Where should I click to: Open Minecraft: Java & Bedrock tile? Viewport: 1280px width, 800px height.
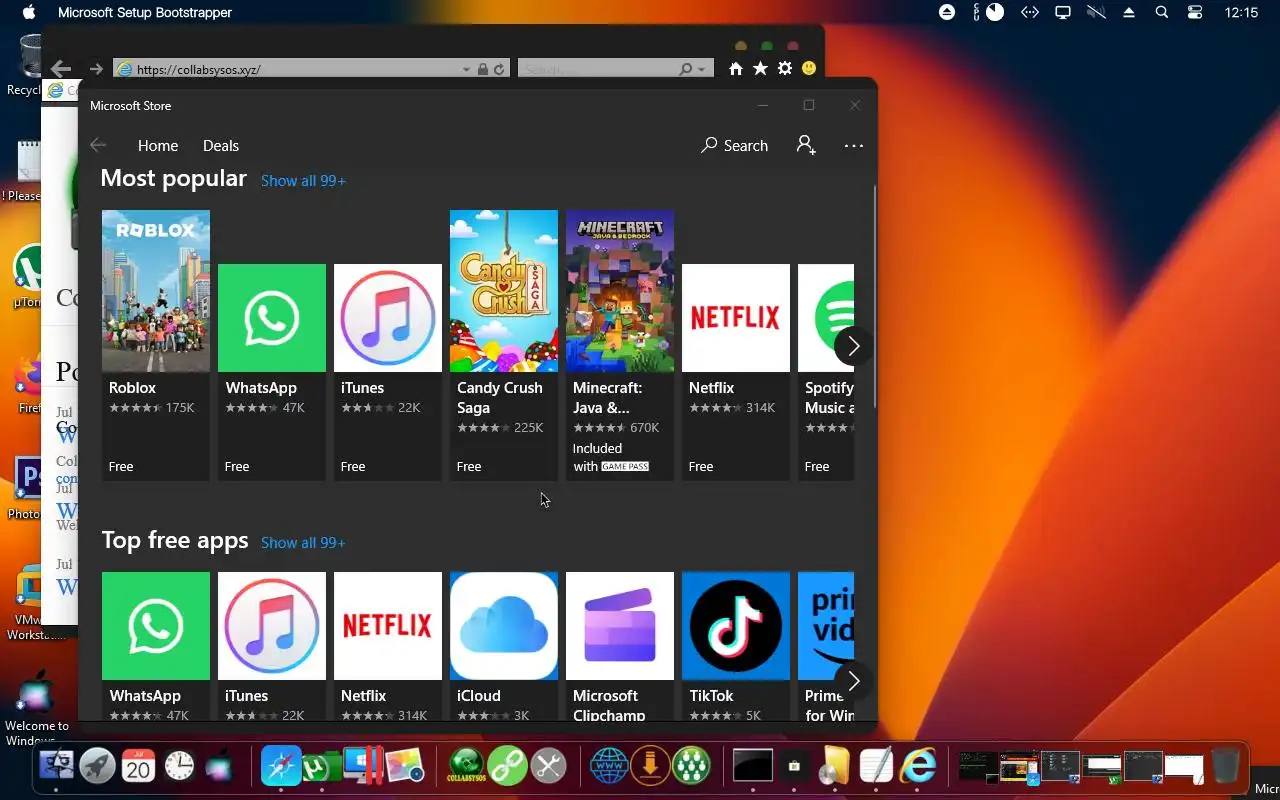pyautogui.click(x=620, y=345)
